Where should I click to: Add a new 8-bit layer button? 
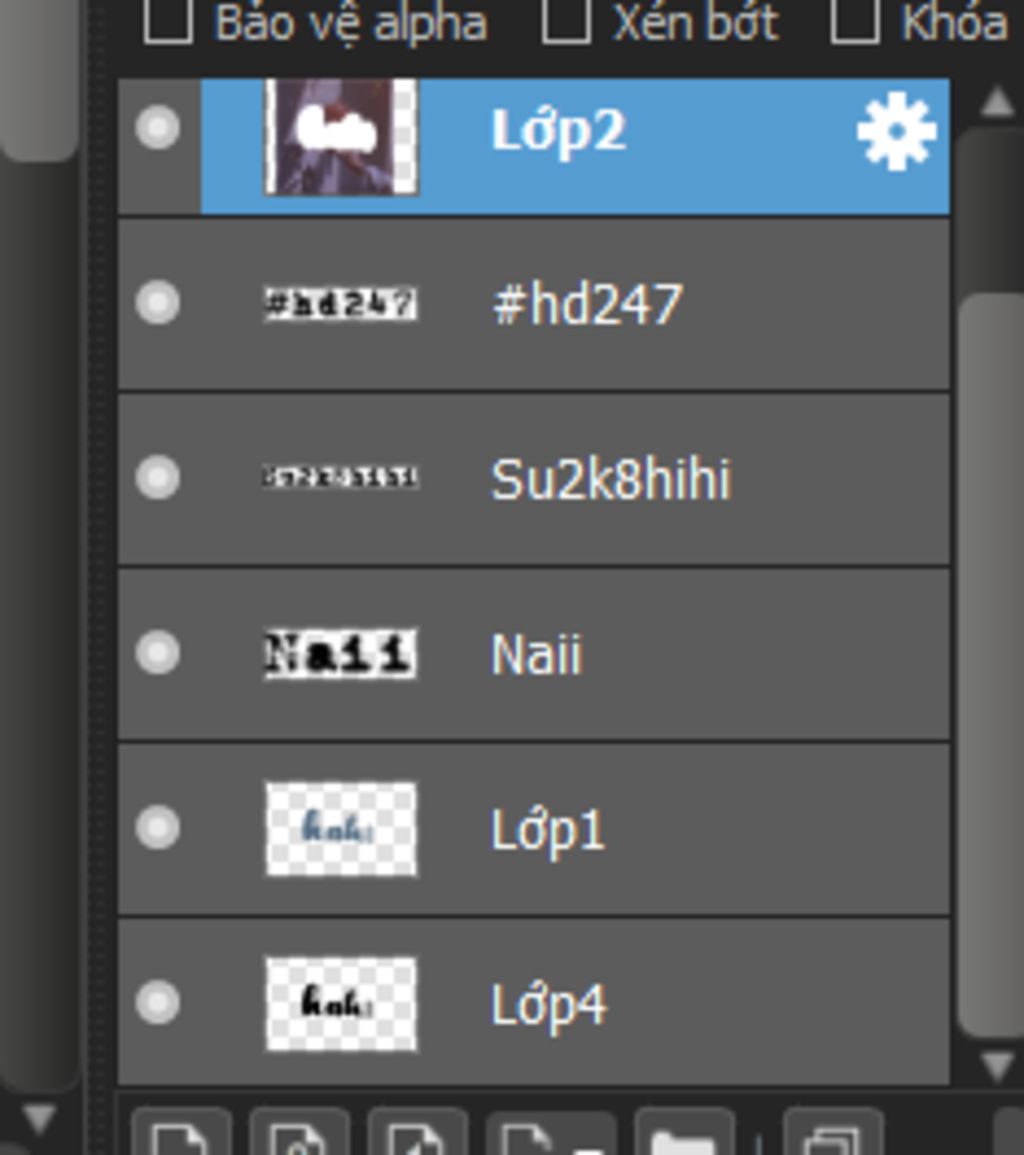(299, 1132)
